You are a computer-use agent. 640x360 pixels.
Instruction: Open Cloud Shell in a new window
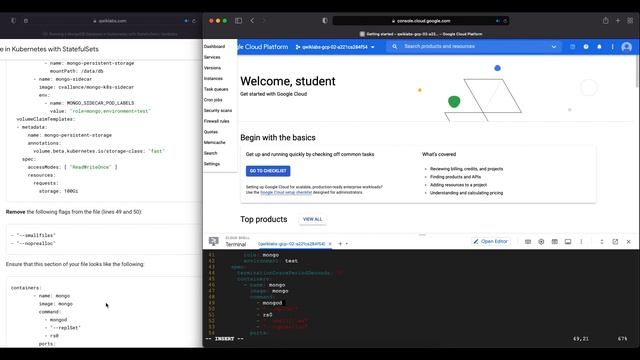(x=615, y=242)
